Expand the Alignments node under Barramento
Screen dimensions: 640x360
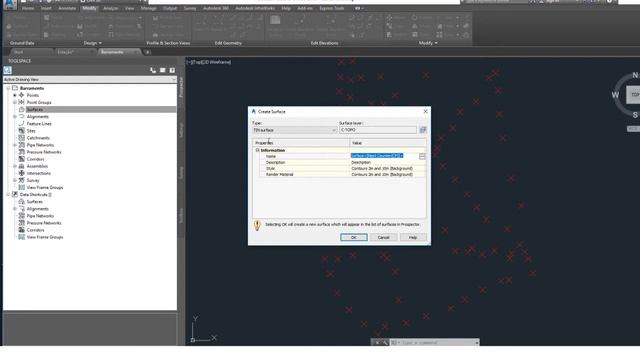[x=15, y=117]
